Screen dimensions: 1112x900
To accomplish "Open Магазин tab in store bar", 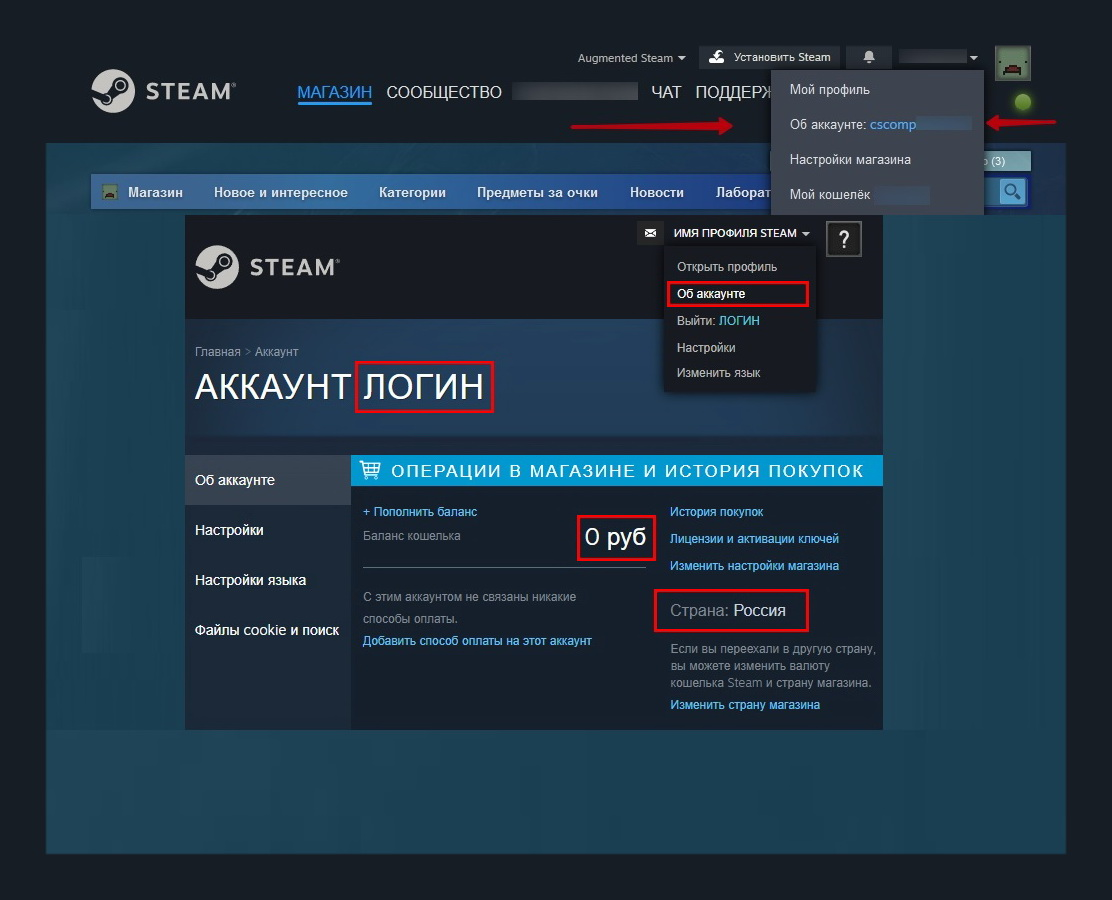I will coord(155,192).
